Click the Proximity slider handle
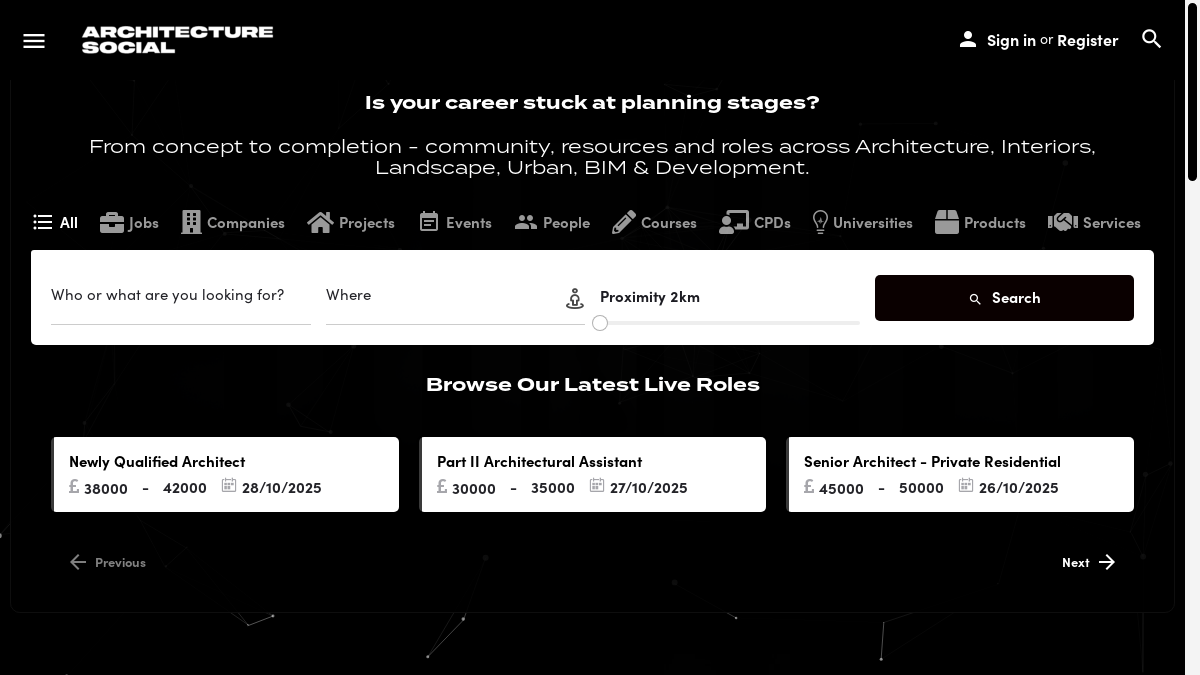Viewport: 1200px width, 675px height. tap(600, 323)
